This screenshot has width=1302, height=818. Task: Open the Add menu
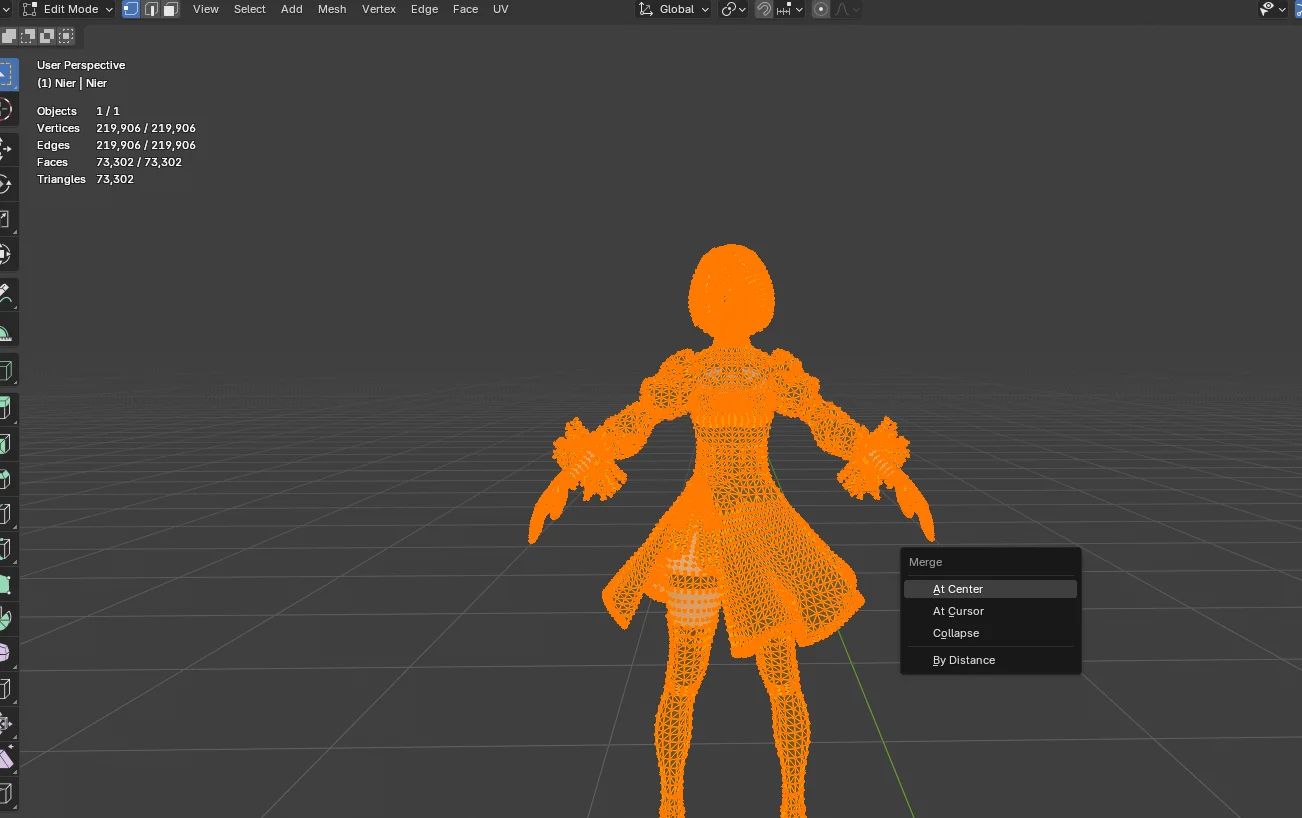click(x=292, y=9)
